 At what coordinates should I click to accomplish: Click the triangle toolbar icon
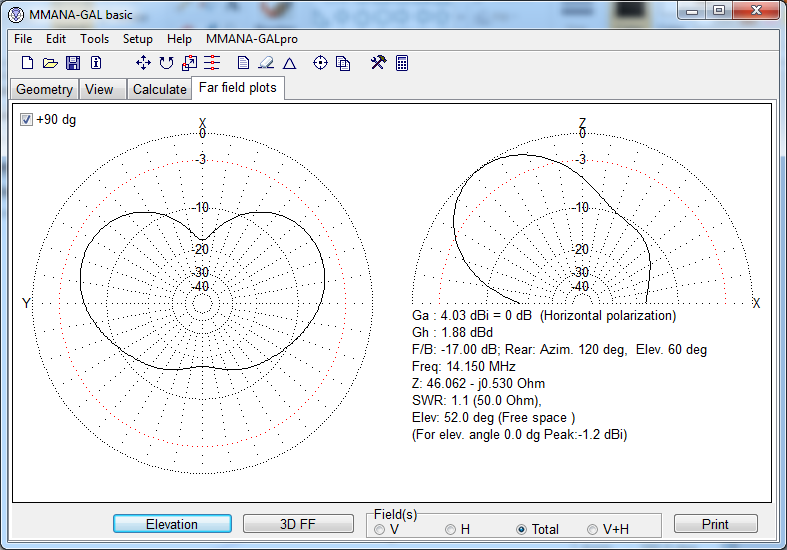290,63
